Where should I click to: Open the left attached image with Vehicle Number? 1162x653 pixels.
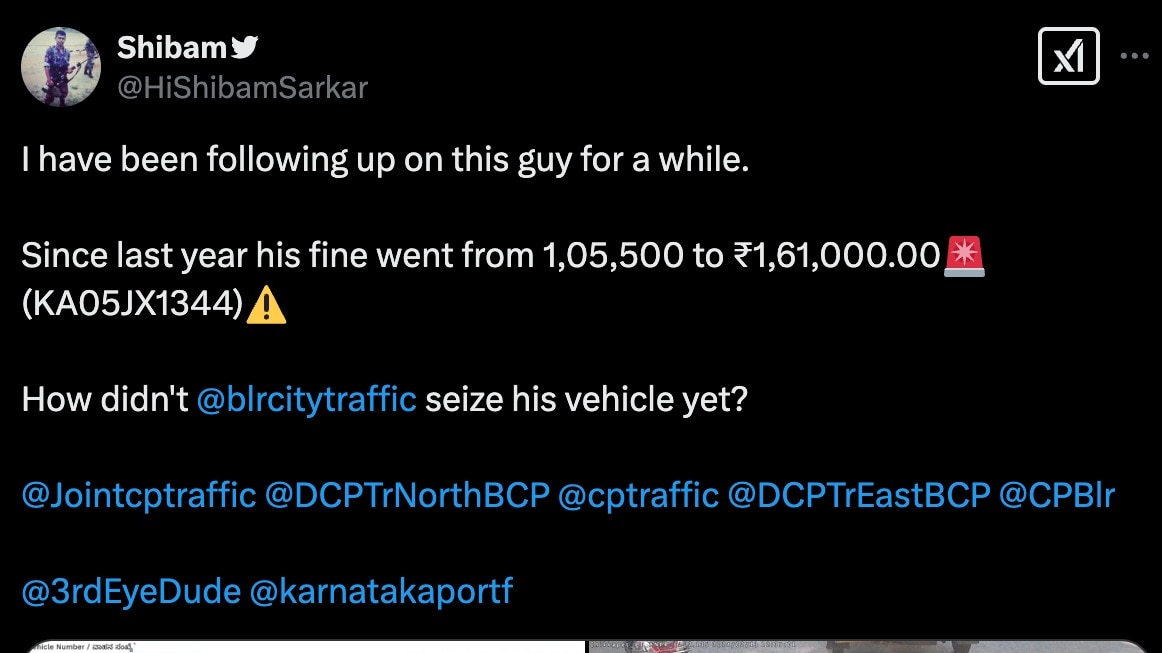pos(300,646)
